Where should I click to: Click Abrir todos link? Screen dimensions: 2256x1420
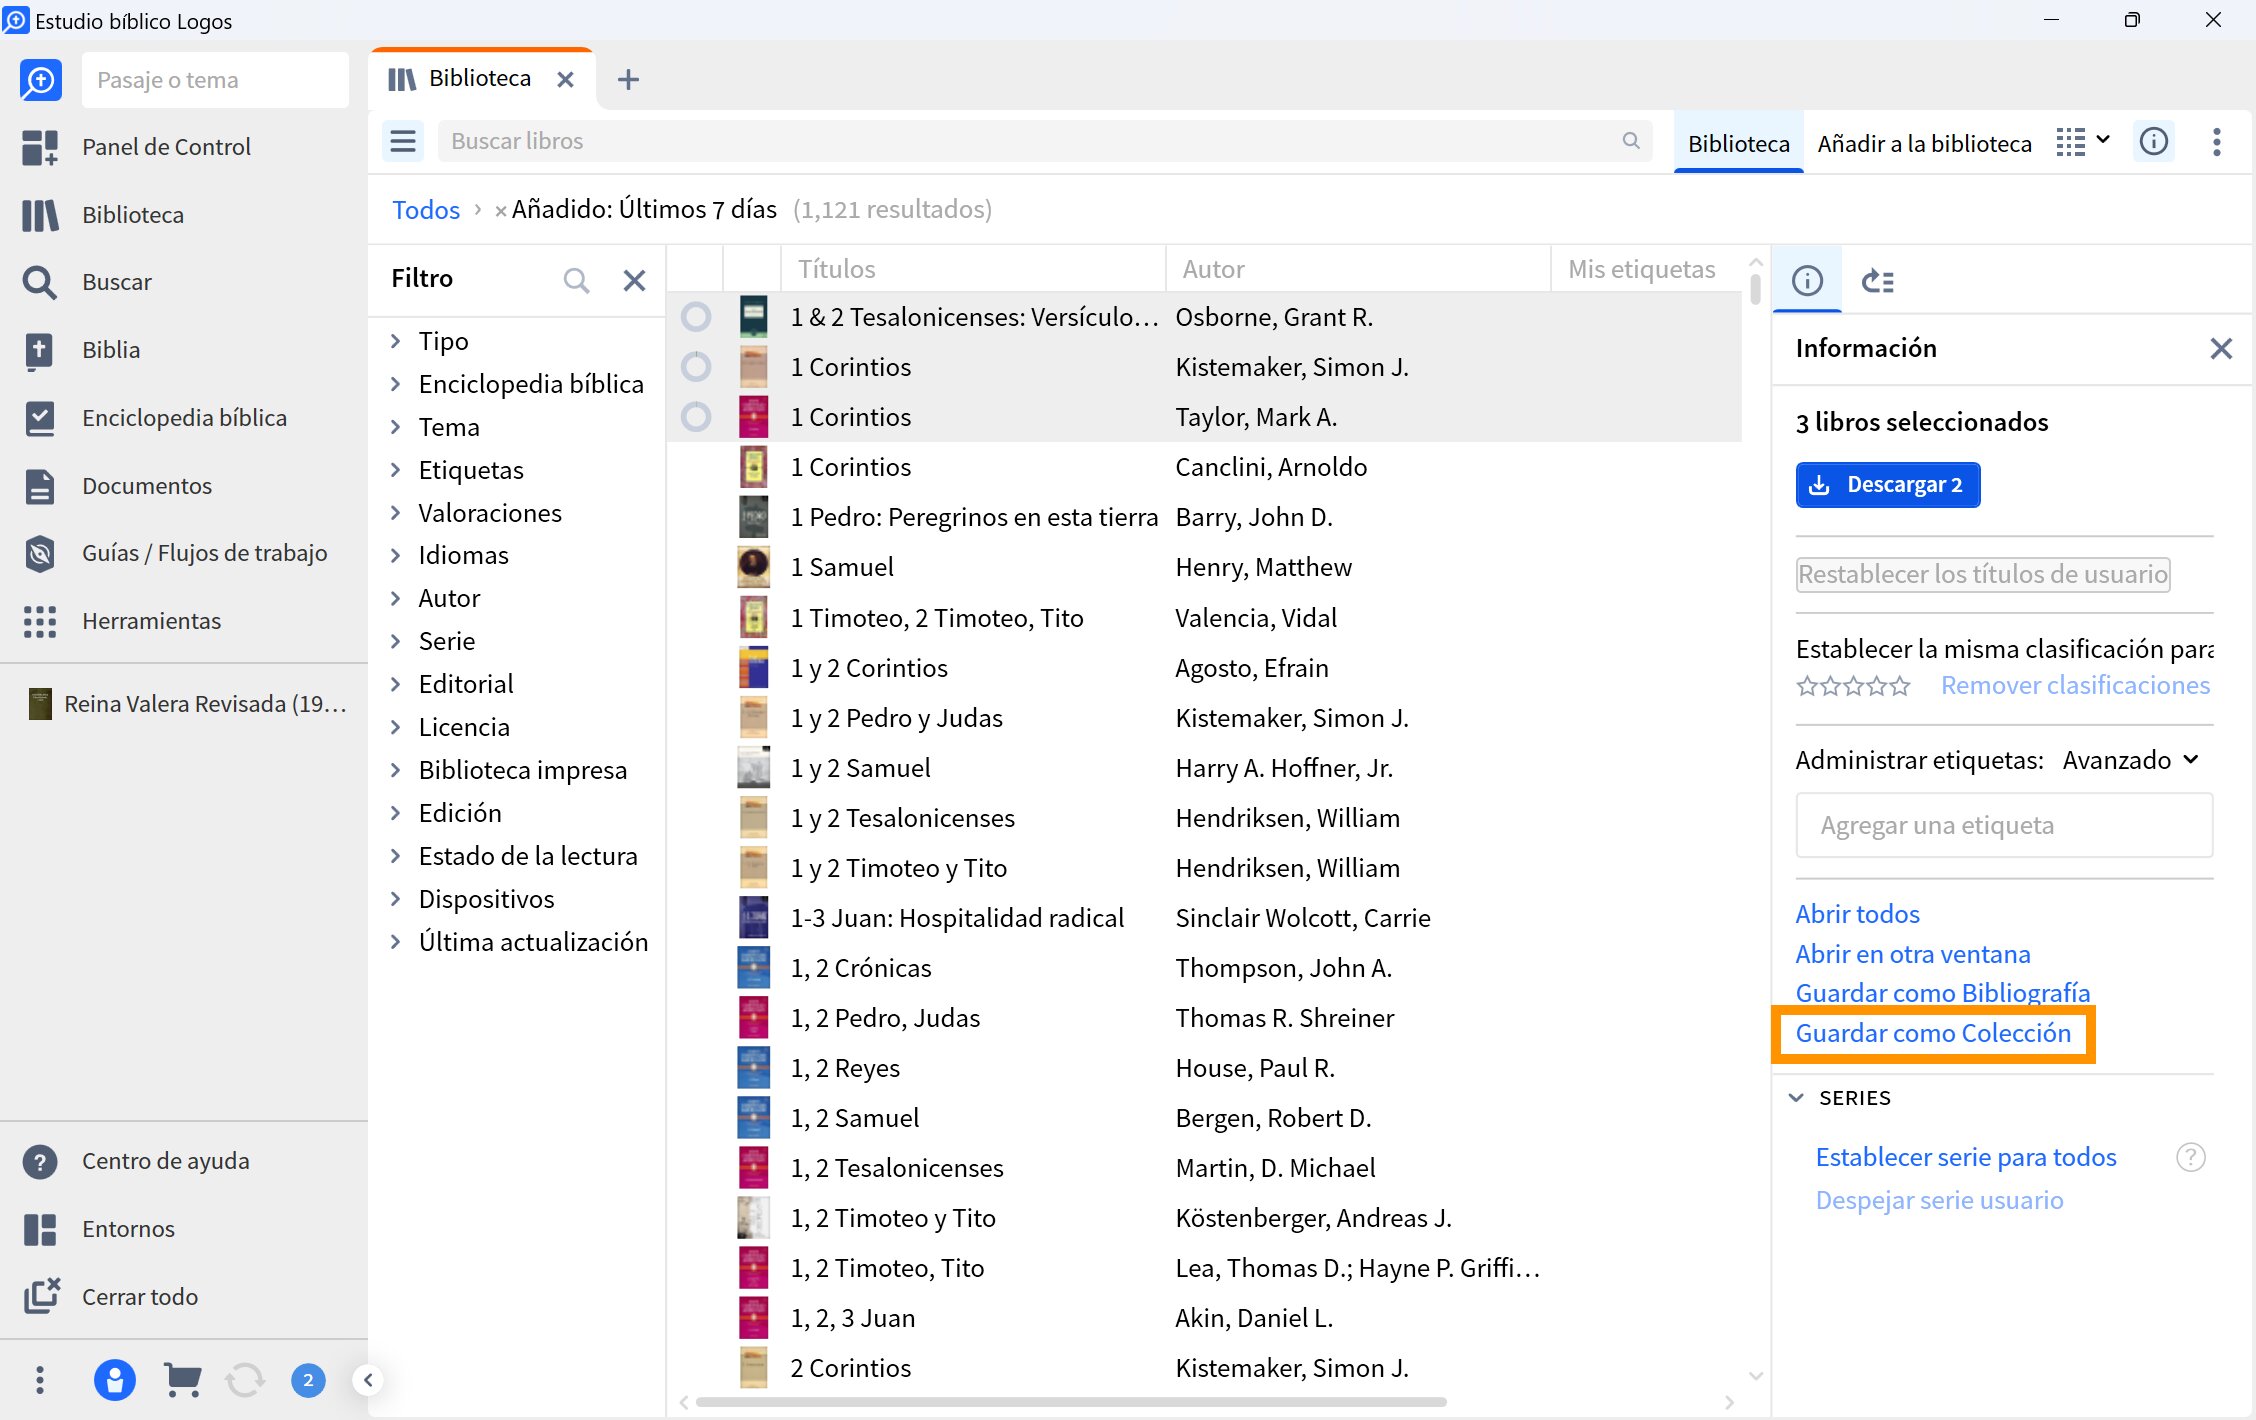pos(1857,914)
